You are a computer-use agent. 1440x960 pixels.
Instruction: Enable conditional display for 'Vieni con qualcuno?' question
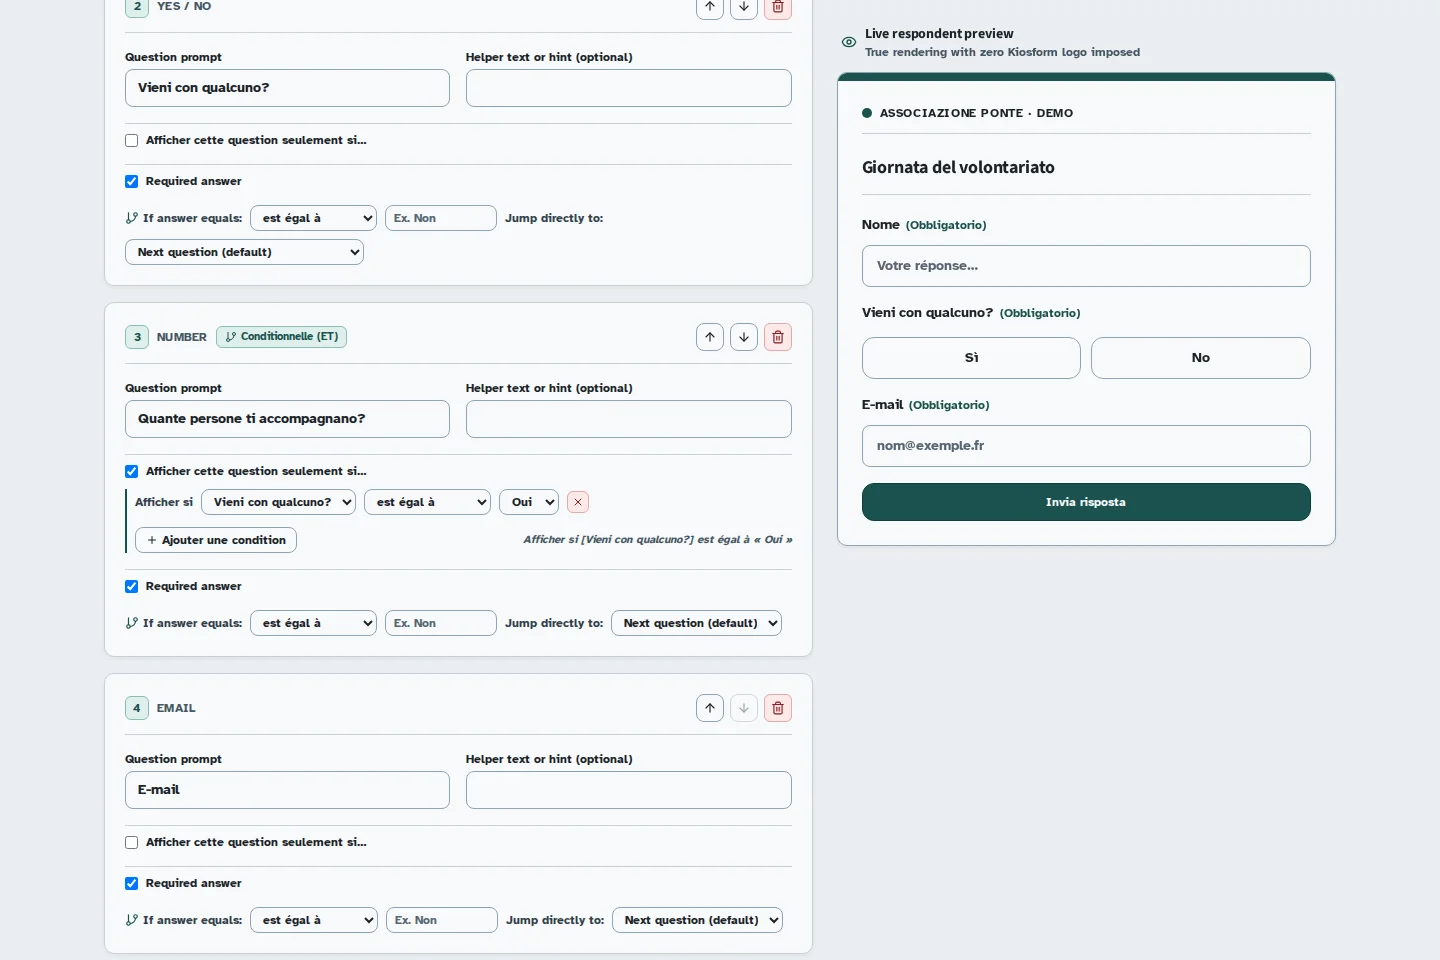tap(132, 141)
